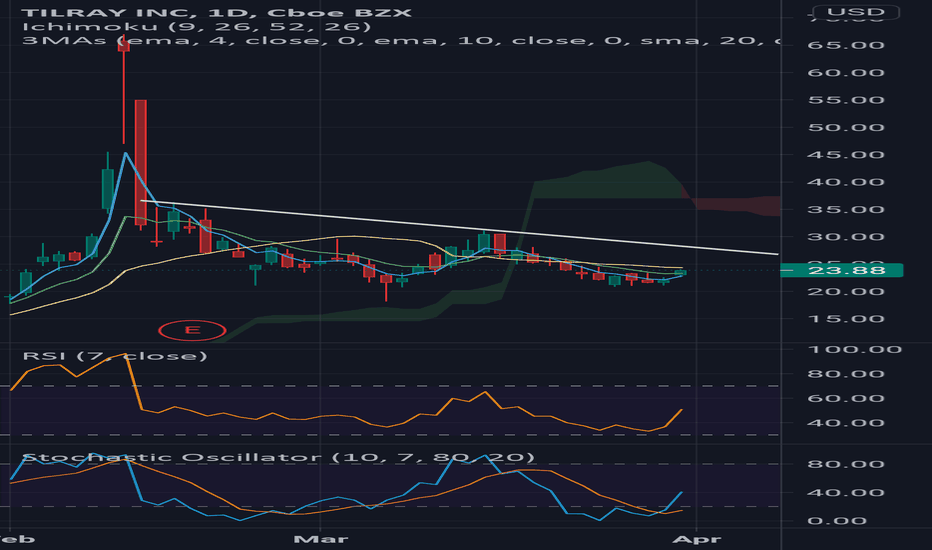Click the 15.00 price axis label
Image resolution: width=932 pixels, height=550 pixels.
coord(846,319)
